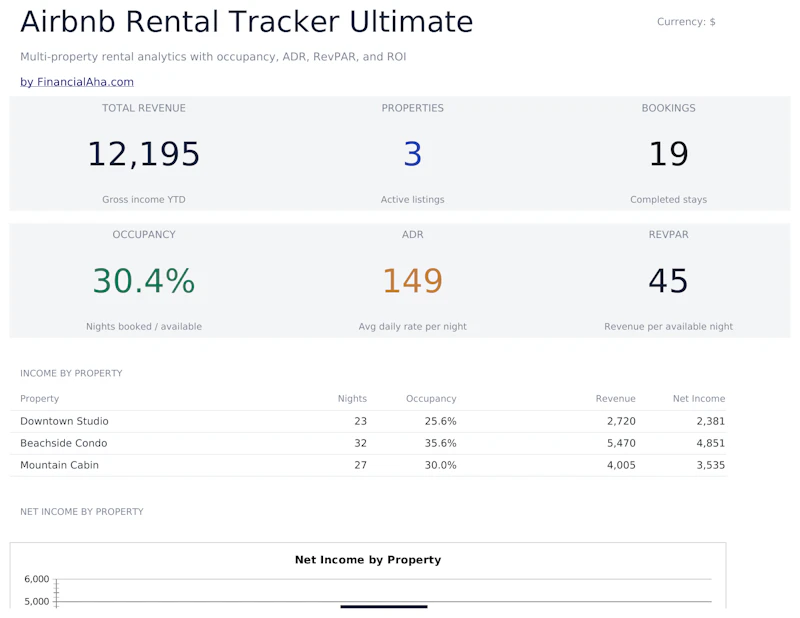Screen dimensions: 800x618
Task: Select the Downtown Studio row name
Action: [64, 422]
